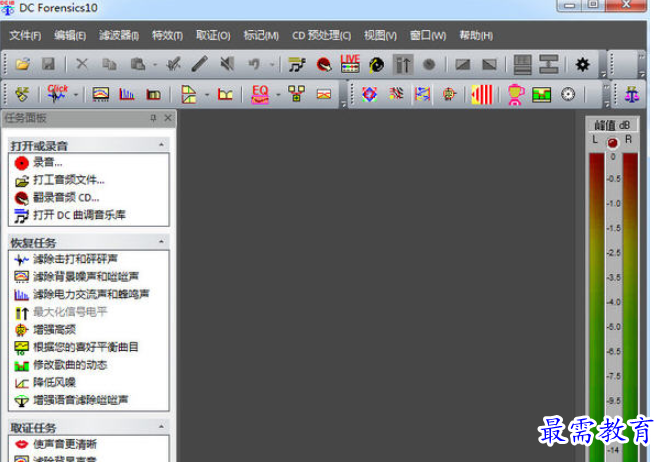Close the task panel
This screenshot has height=462, width=662.
[x=168, y=118]
